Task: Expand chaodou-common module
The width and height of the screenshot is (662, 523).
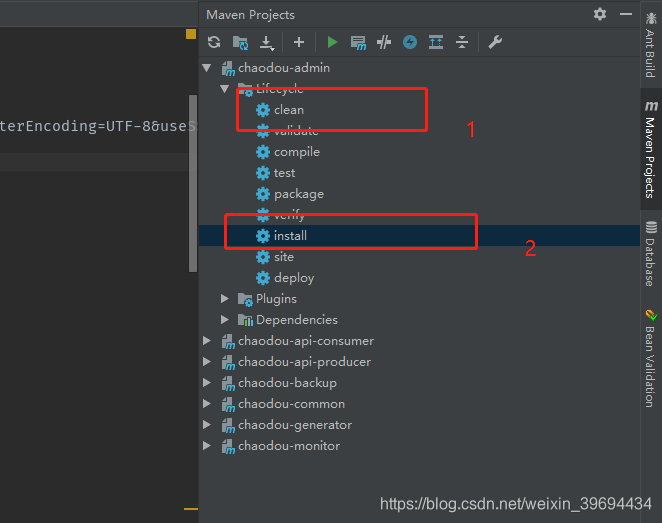Action: coord(207,404)
